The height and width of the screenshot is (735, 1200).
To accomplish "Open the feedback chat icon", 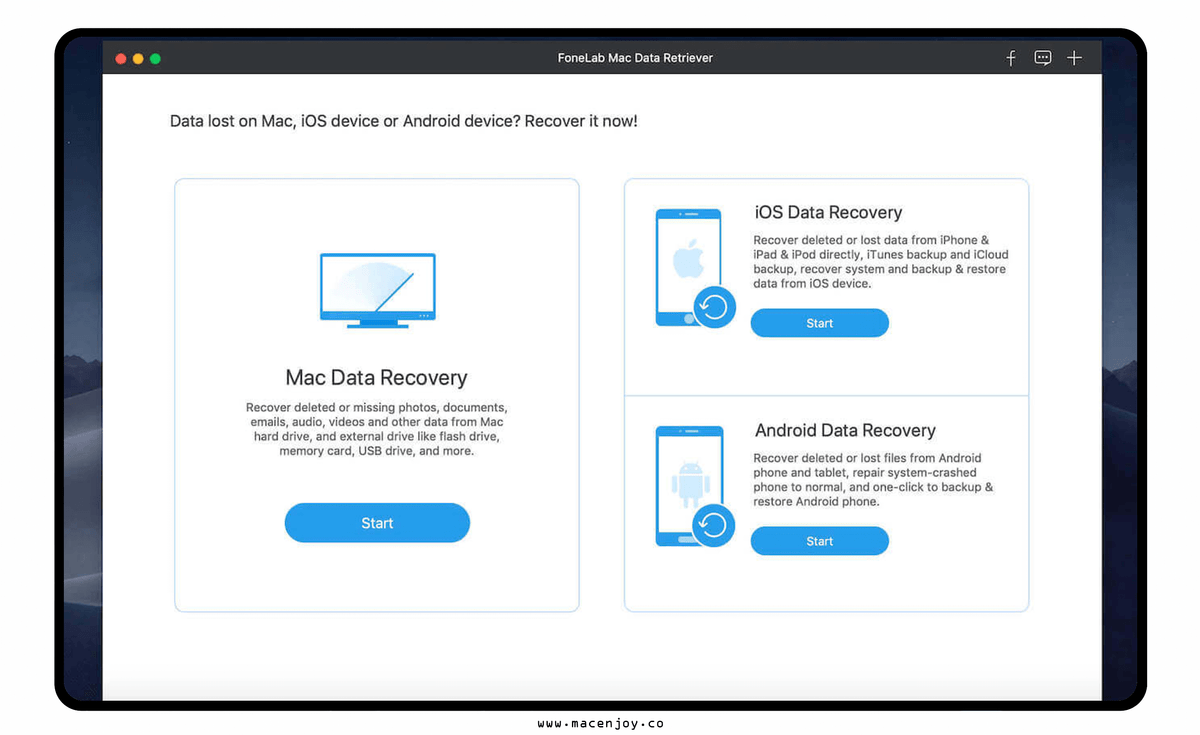I will click(x=1043, y=58).
